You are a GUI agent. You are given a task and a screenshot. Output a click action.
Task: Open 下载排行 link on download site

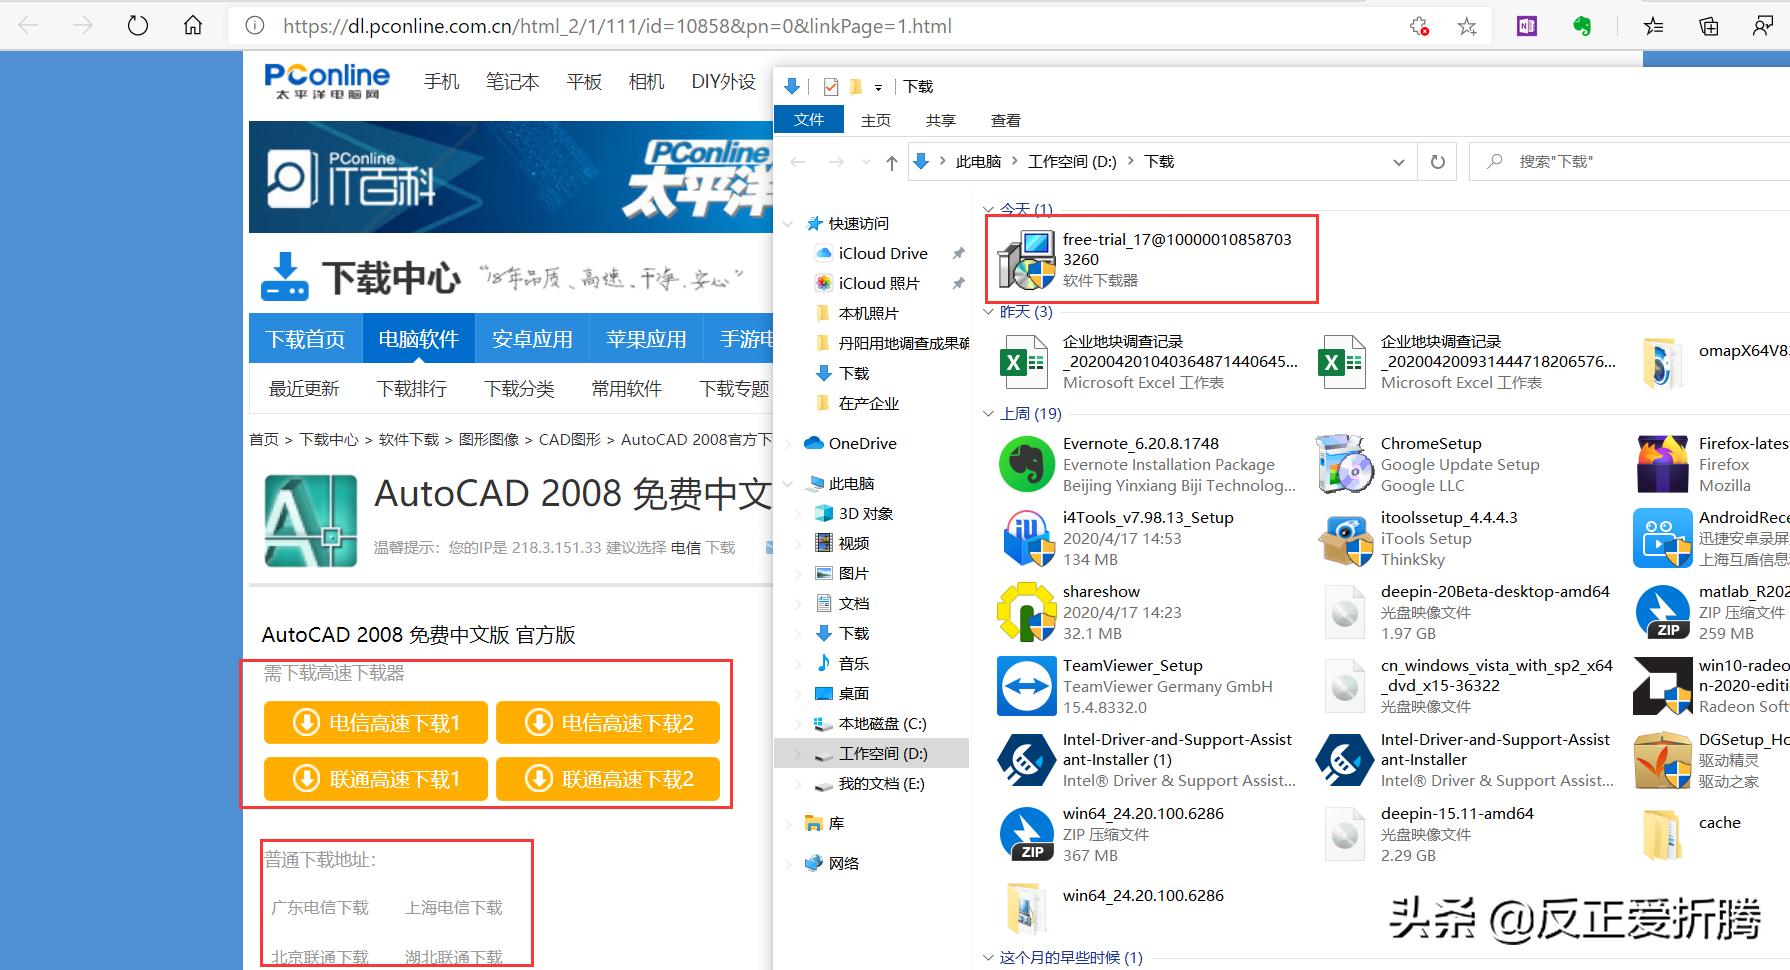click(x=412, y=389)
